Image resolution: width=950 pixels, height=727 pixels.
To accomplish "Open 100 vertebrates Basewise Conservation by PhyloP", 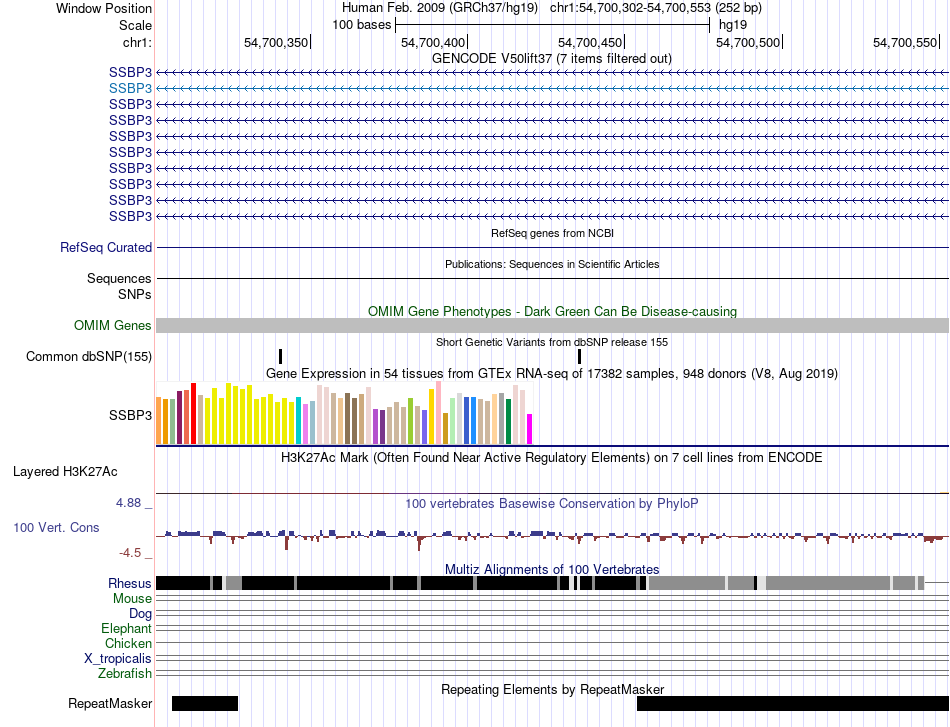I will click(552, 503).
